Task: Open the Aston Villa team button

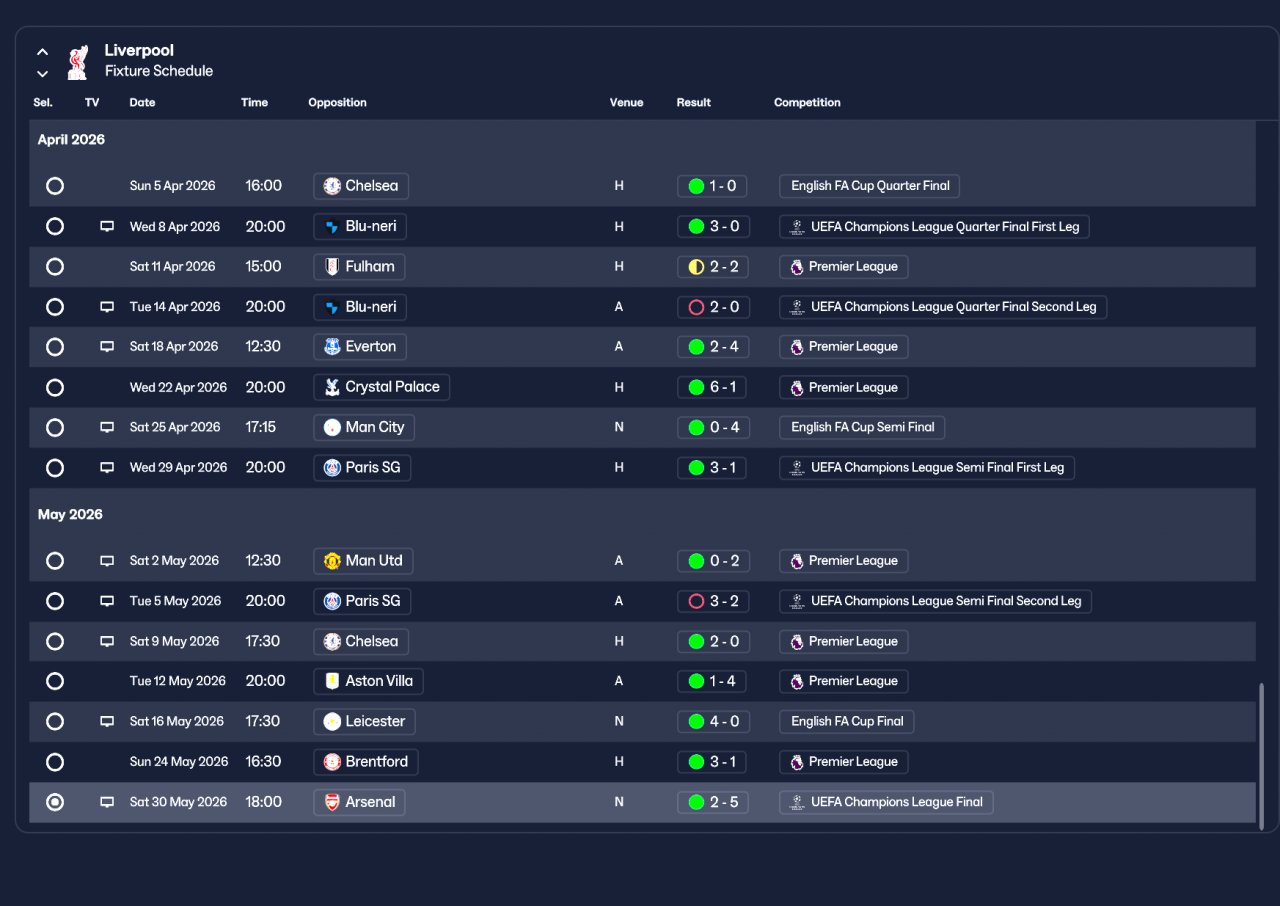Action: click(368, 681)
